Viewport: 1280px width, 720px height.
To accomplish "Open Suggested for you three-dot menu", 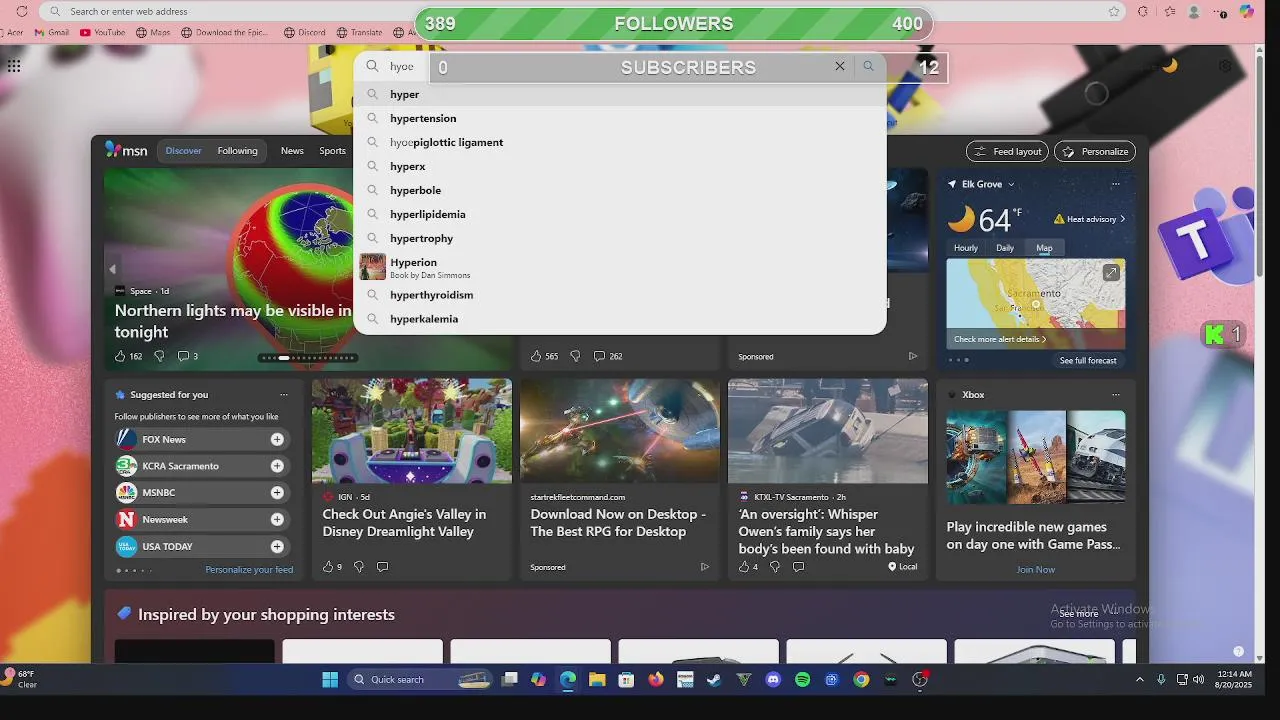I will [284, 395].
